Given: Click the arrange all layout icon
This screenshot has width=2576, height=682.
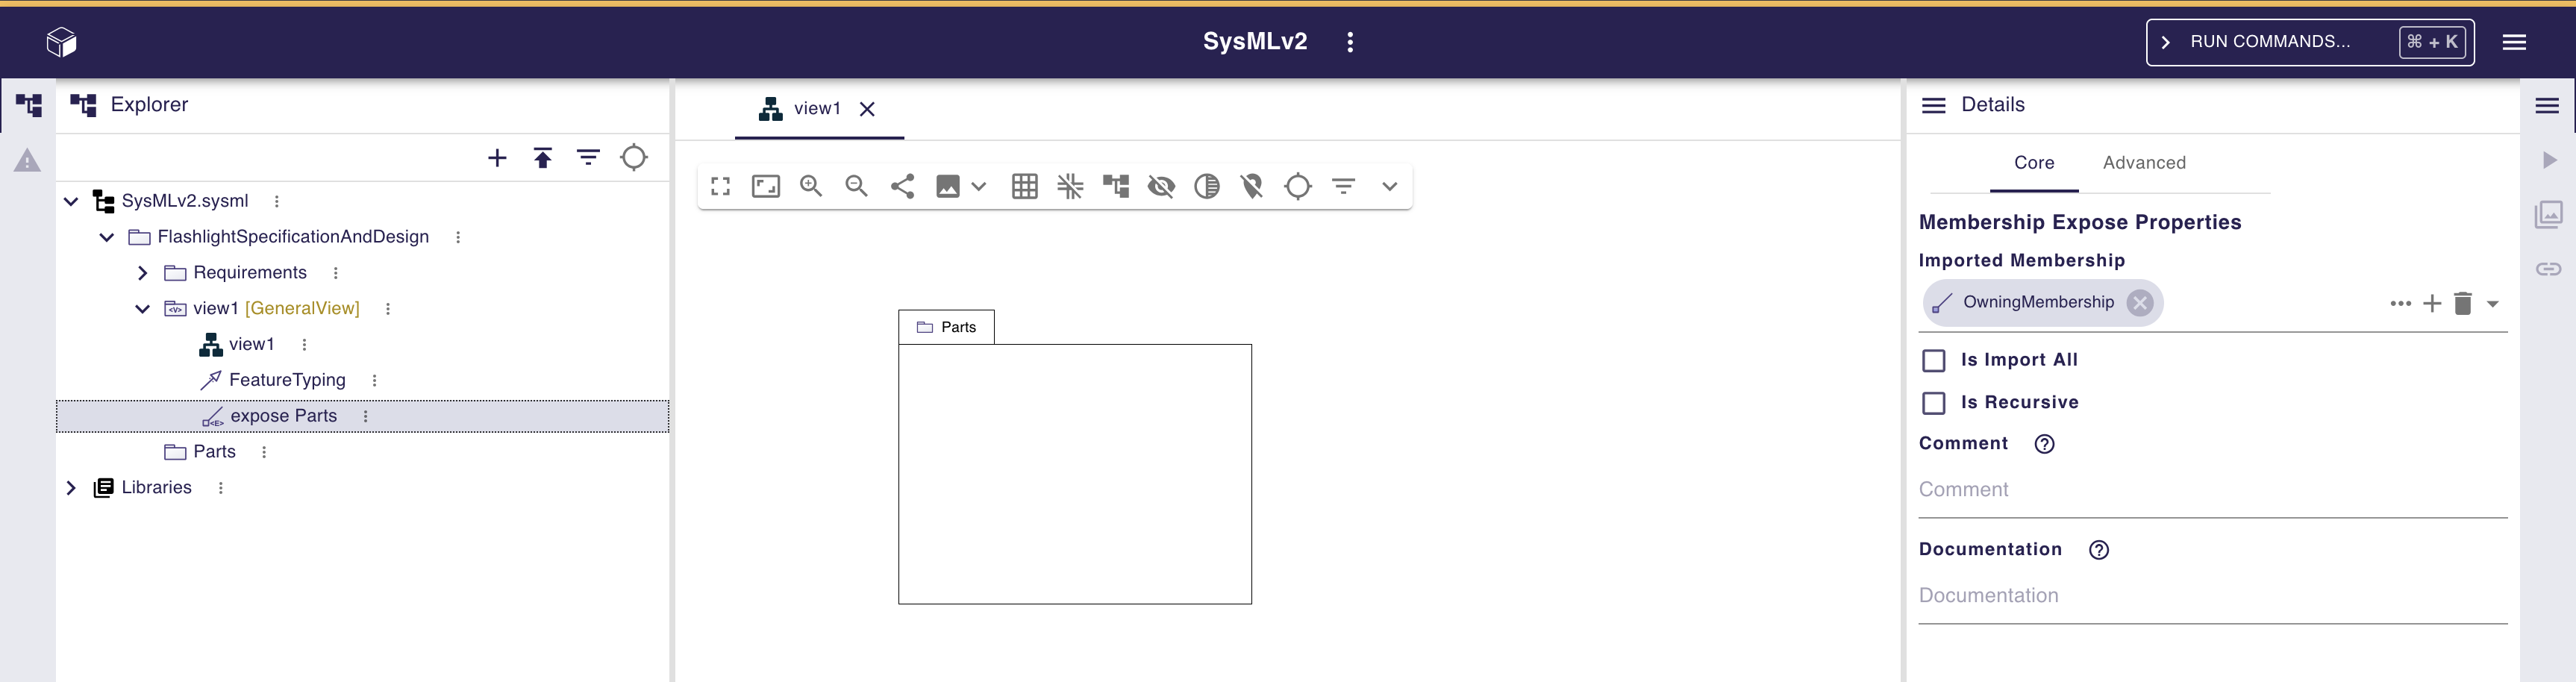Looking at the screenshot, I should pos(1115,186).
